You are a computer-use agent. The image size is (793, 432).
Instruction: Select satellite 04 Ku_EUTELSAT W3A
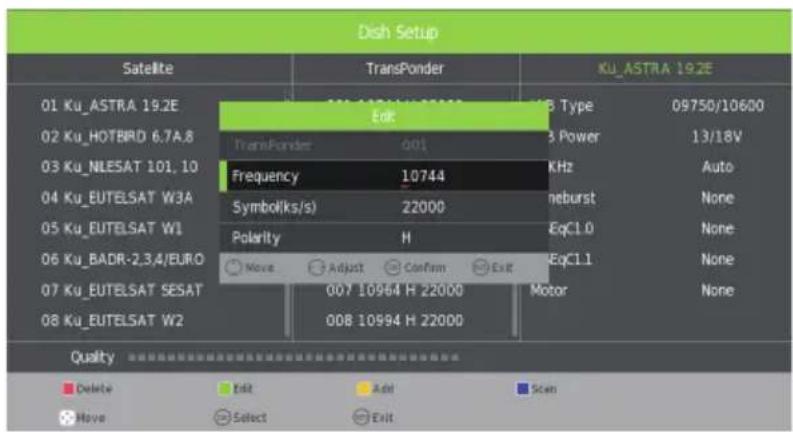[117, 198]
